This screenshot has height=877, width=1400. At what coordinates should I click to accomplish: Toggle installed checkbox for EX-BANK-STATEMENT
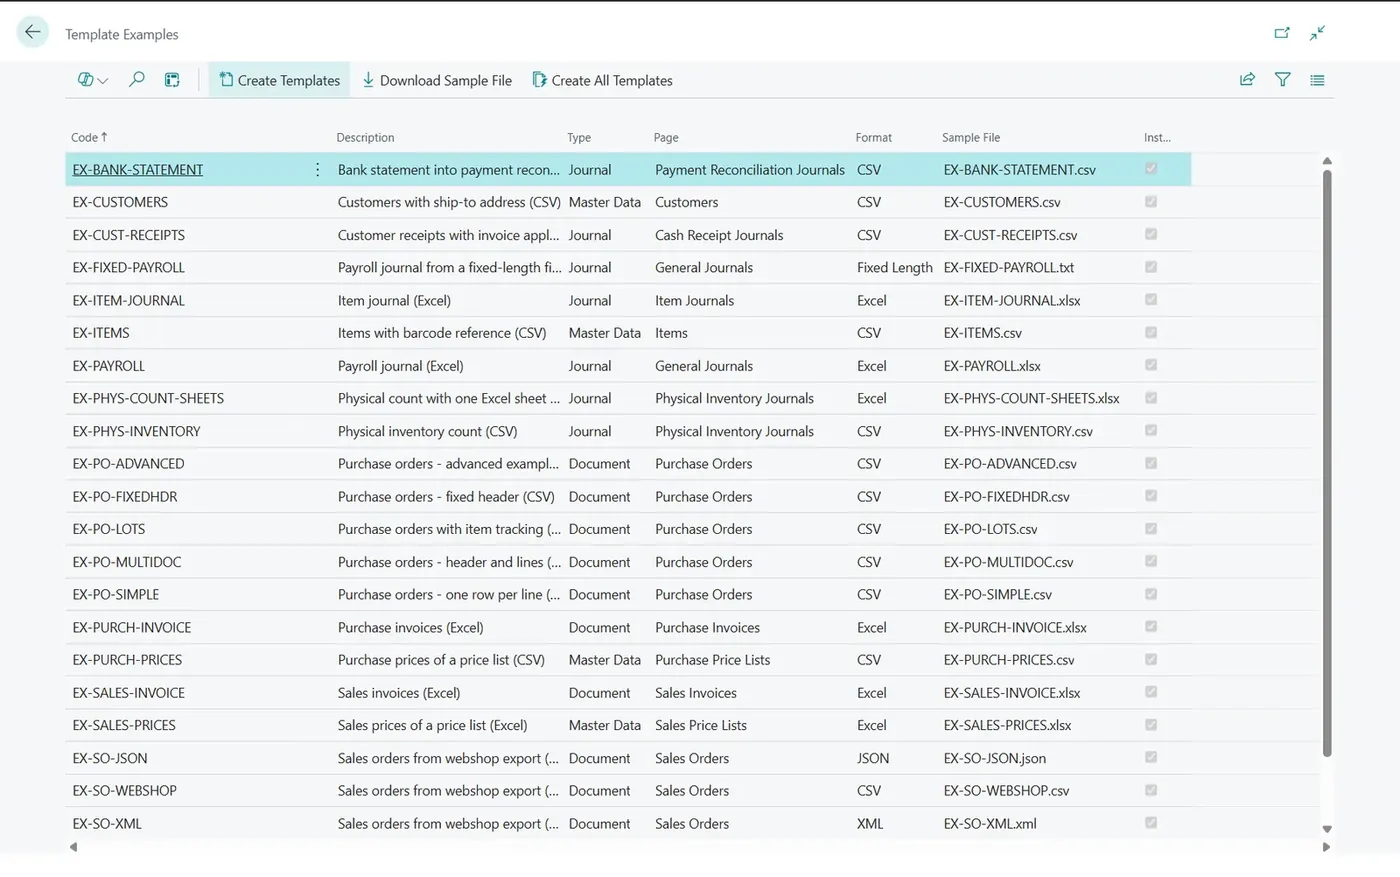1151,169
